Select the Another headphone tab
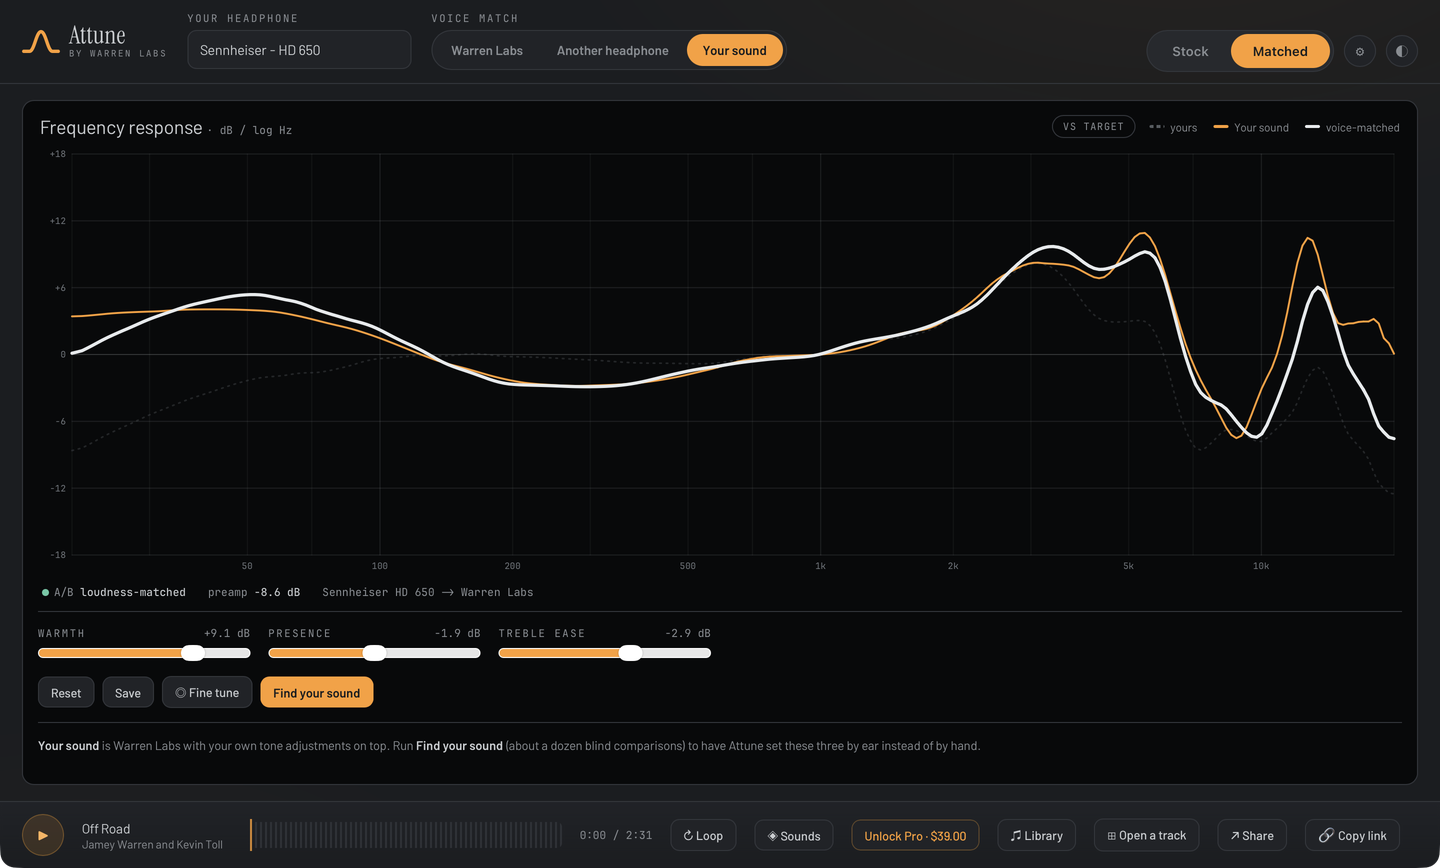Image resolution: width=1440 pixels, height=868 pixels. 613,50
